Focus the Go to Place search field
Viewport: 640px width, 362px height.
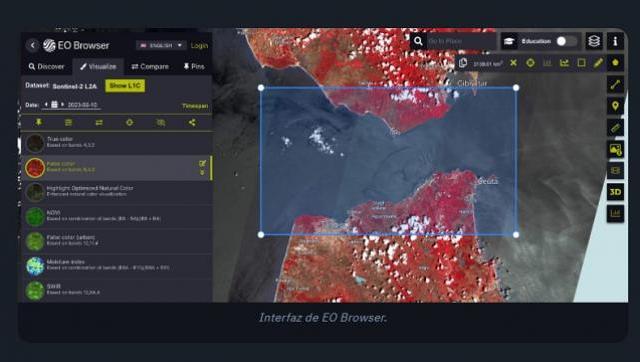click(461, 41)
